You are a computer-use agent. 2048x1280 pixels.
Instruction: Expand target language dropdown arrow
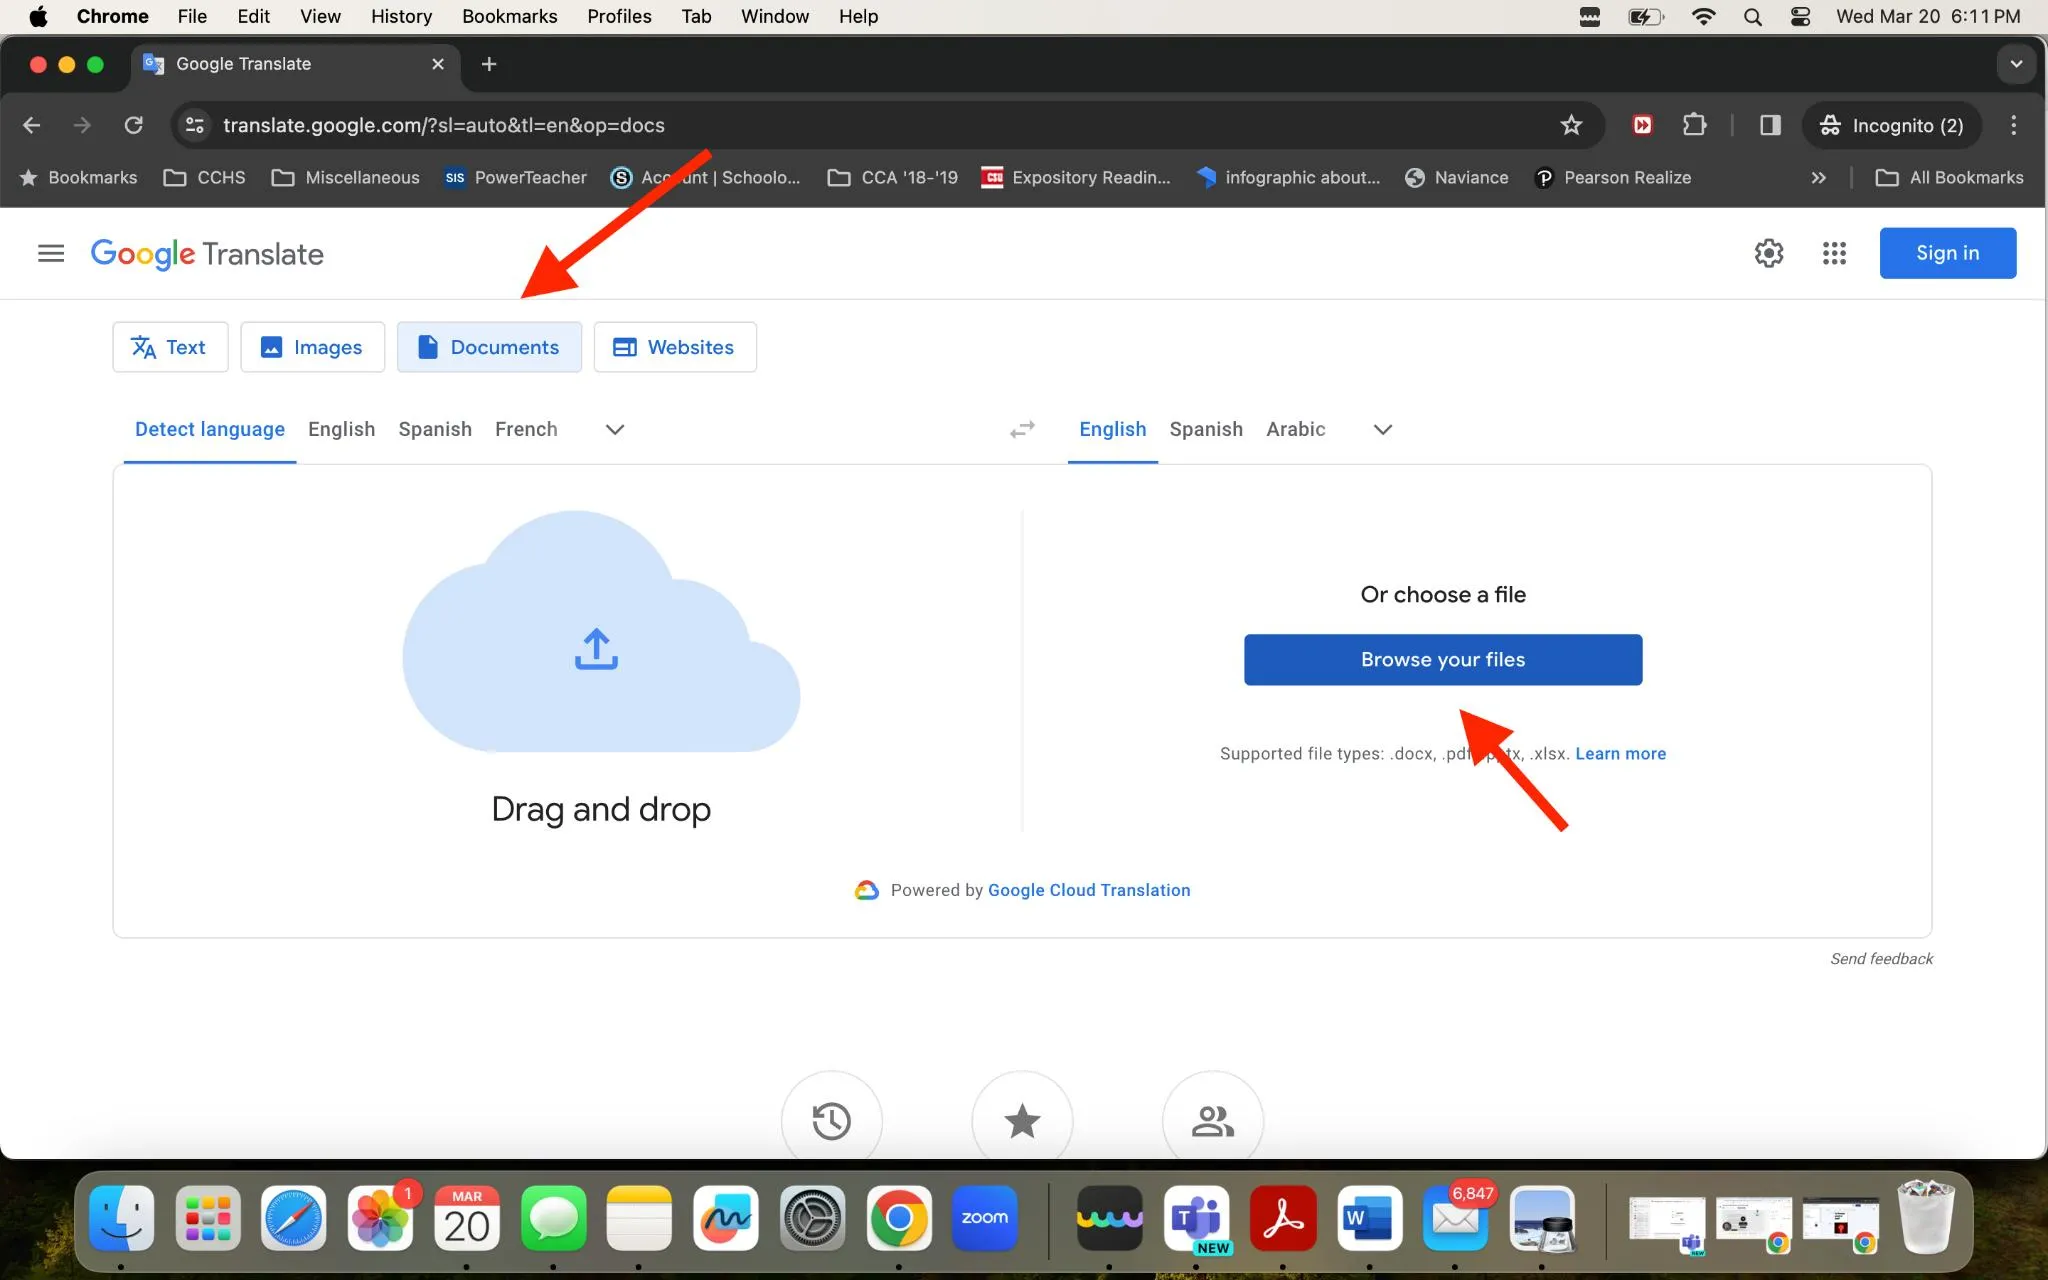tap(1380, 429)
